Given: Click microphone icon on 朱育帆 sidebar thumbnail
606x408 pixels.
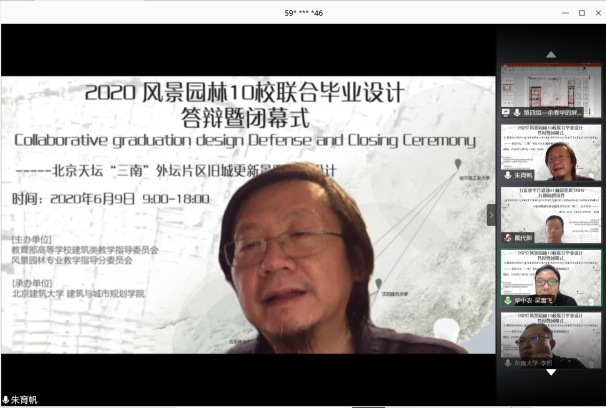Looking at the screenshot, I should (x=507, y=176).
